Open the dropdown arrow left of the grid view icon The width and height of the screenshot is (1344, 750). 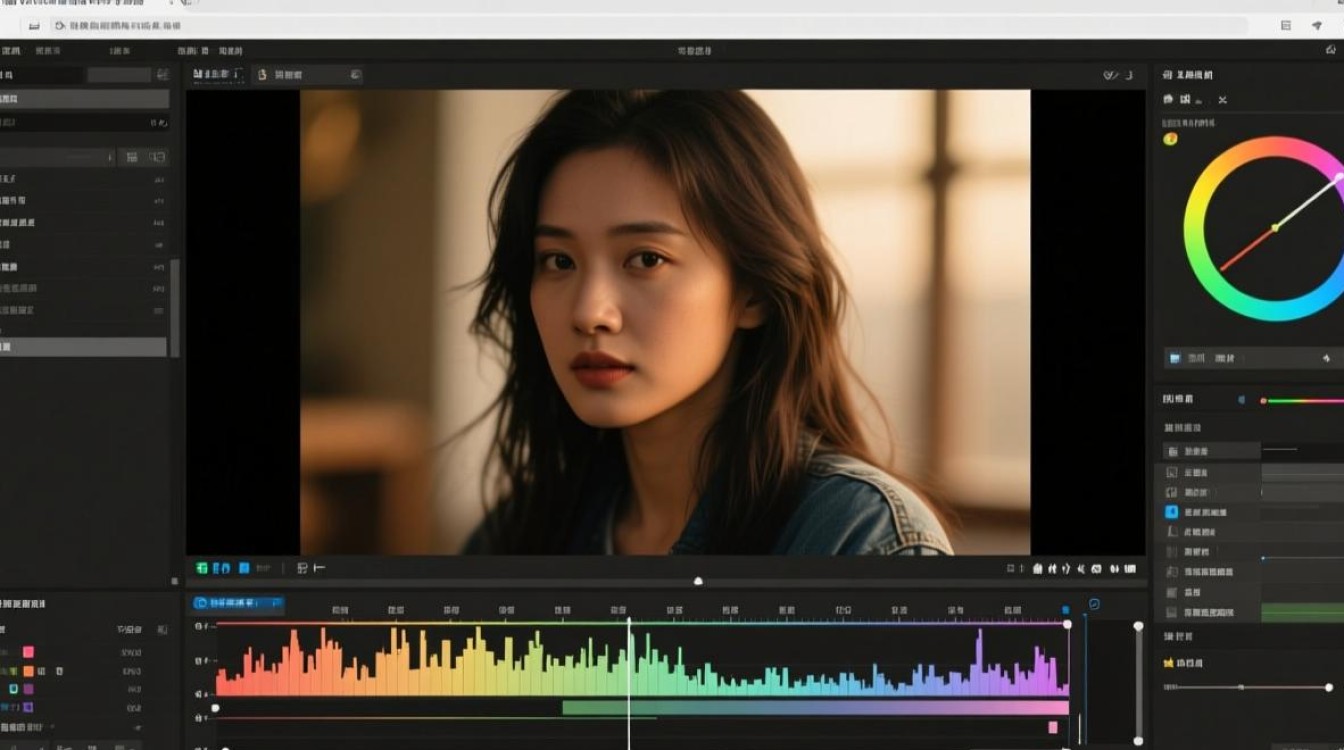click(109, 157)
